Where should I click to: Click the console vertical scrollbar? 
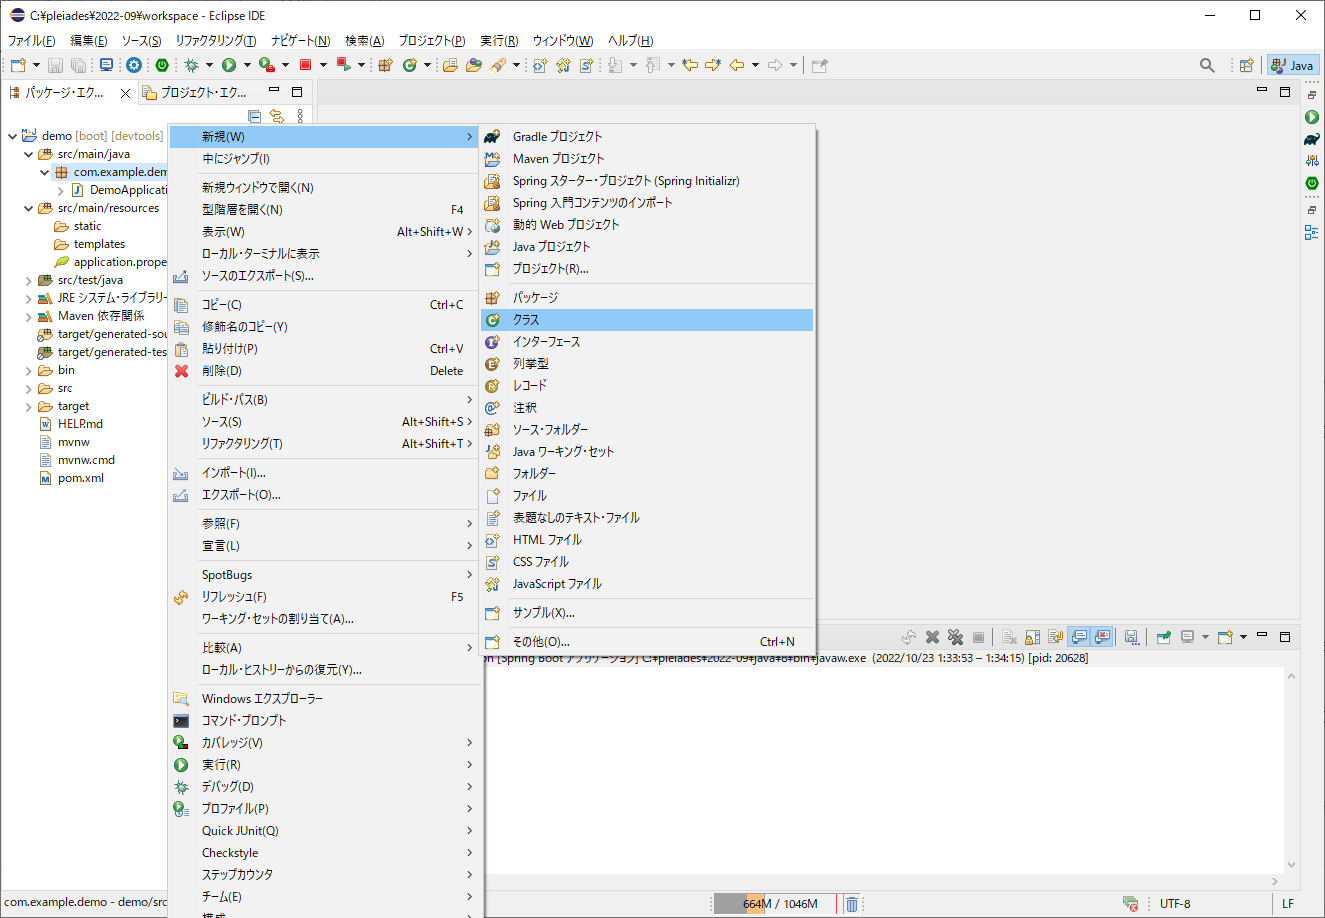(x=1291, y=770)
